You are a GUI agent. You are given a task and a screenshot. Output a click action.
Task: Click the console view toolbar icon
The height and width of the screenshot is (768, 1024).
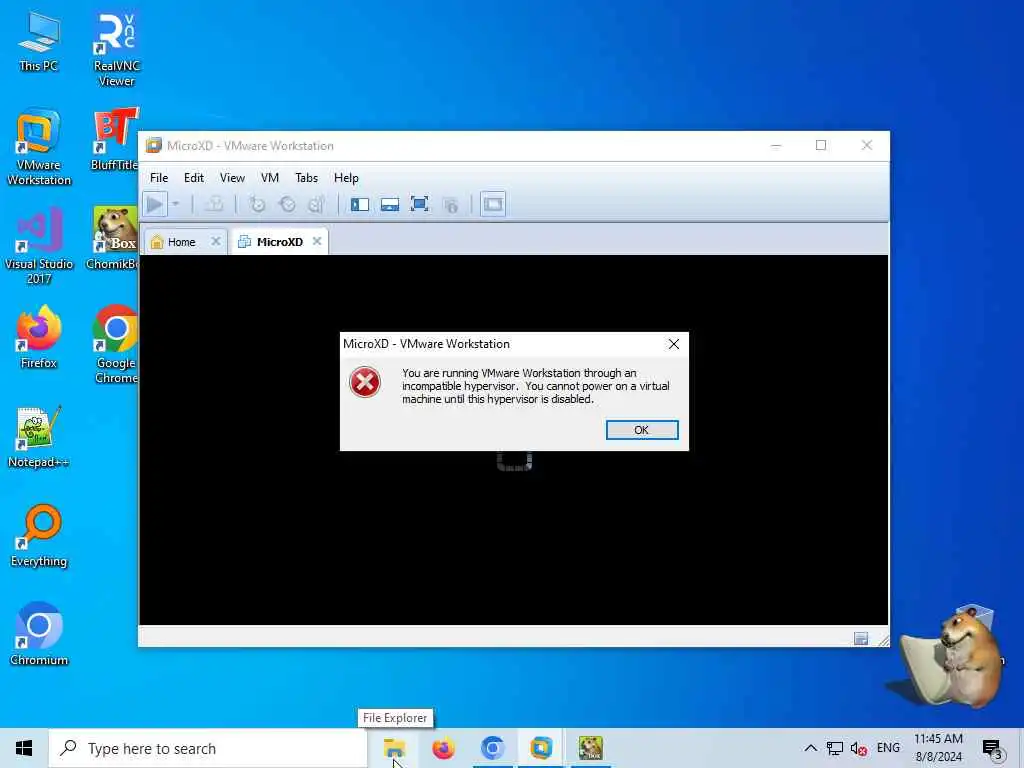tap(493, 204)
